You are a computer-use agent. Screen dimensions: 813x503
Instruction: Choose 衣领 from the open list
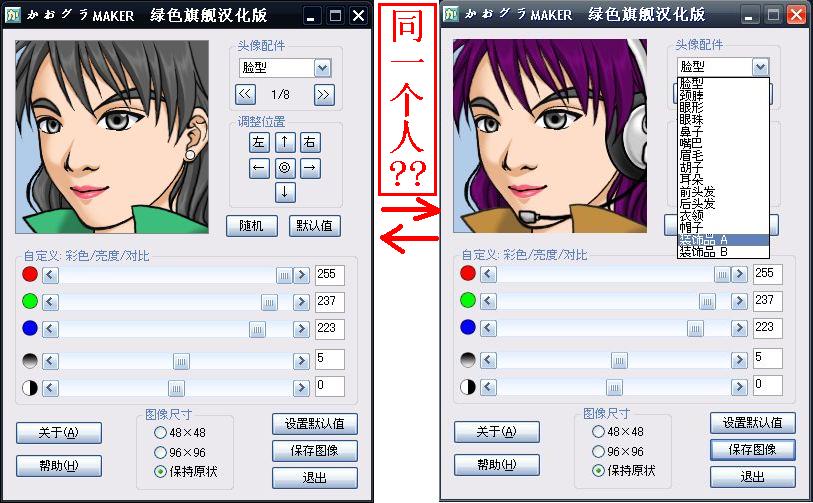723,215
